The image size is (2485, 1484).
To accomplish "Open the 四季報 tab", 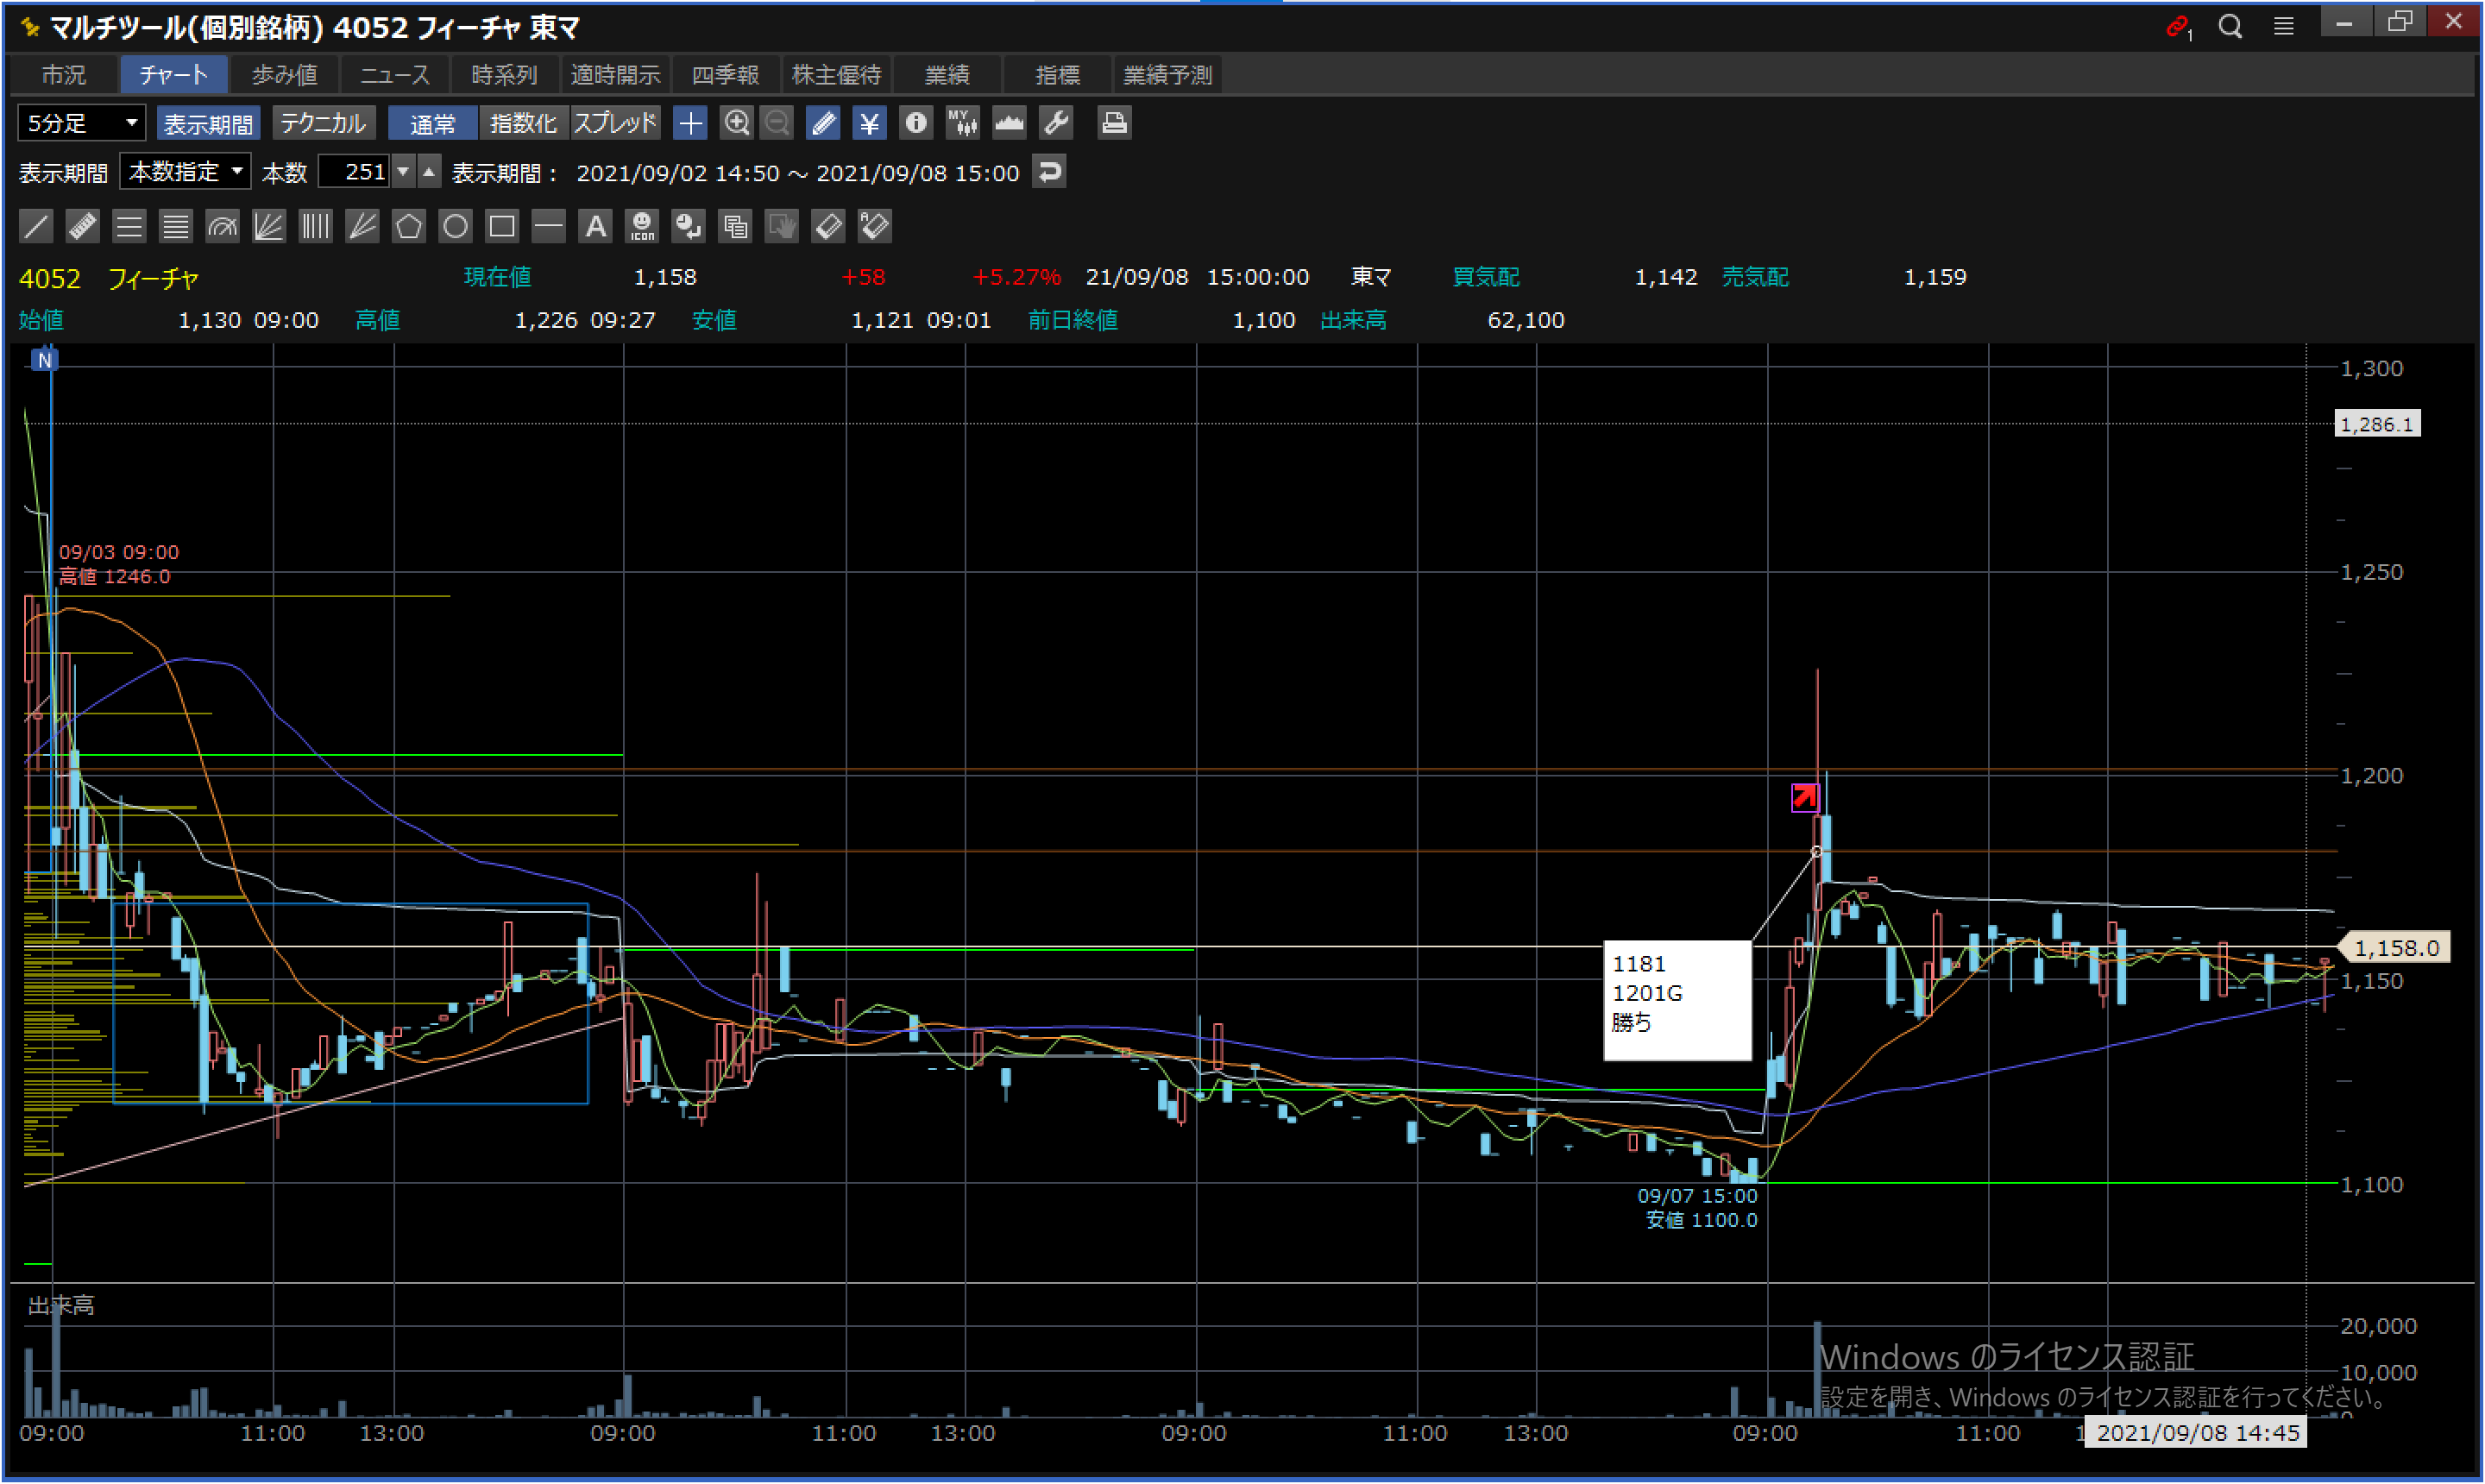I will pos(725,75).
